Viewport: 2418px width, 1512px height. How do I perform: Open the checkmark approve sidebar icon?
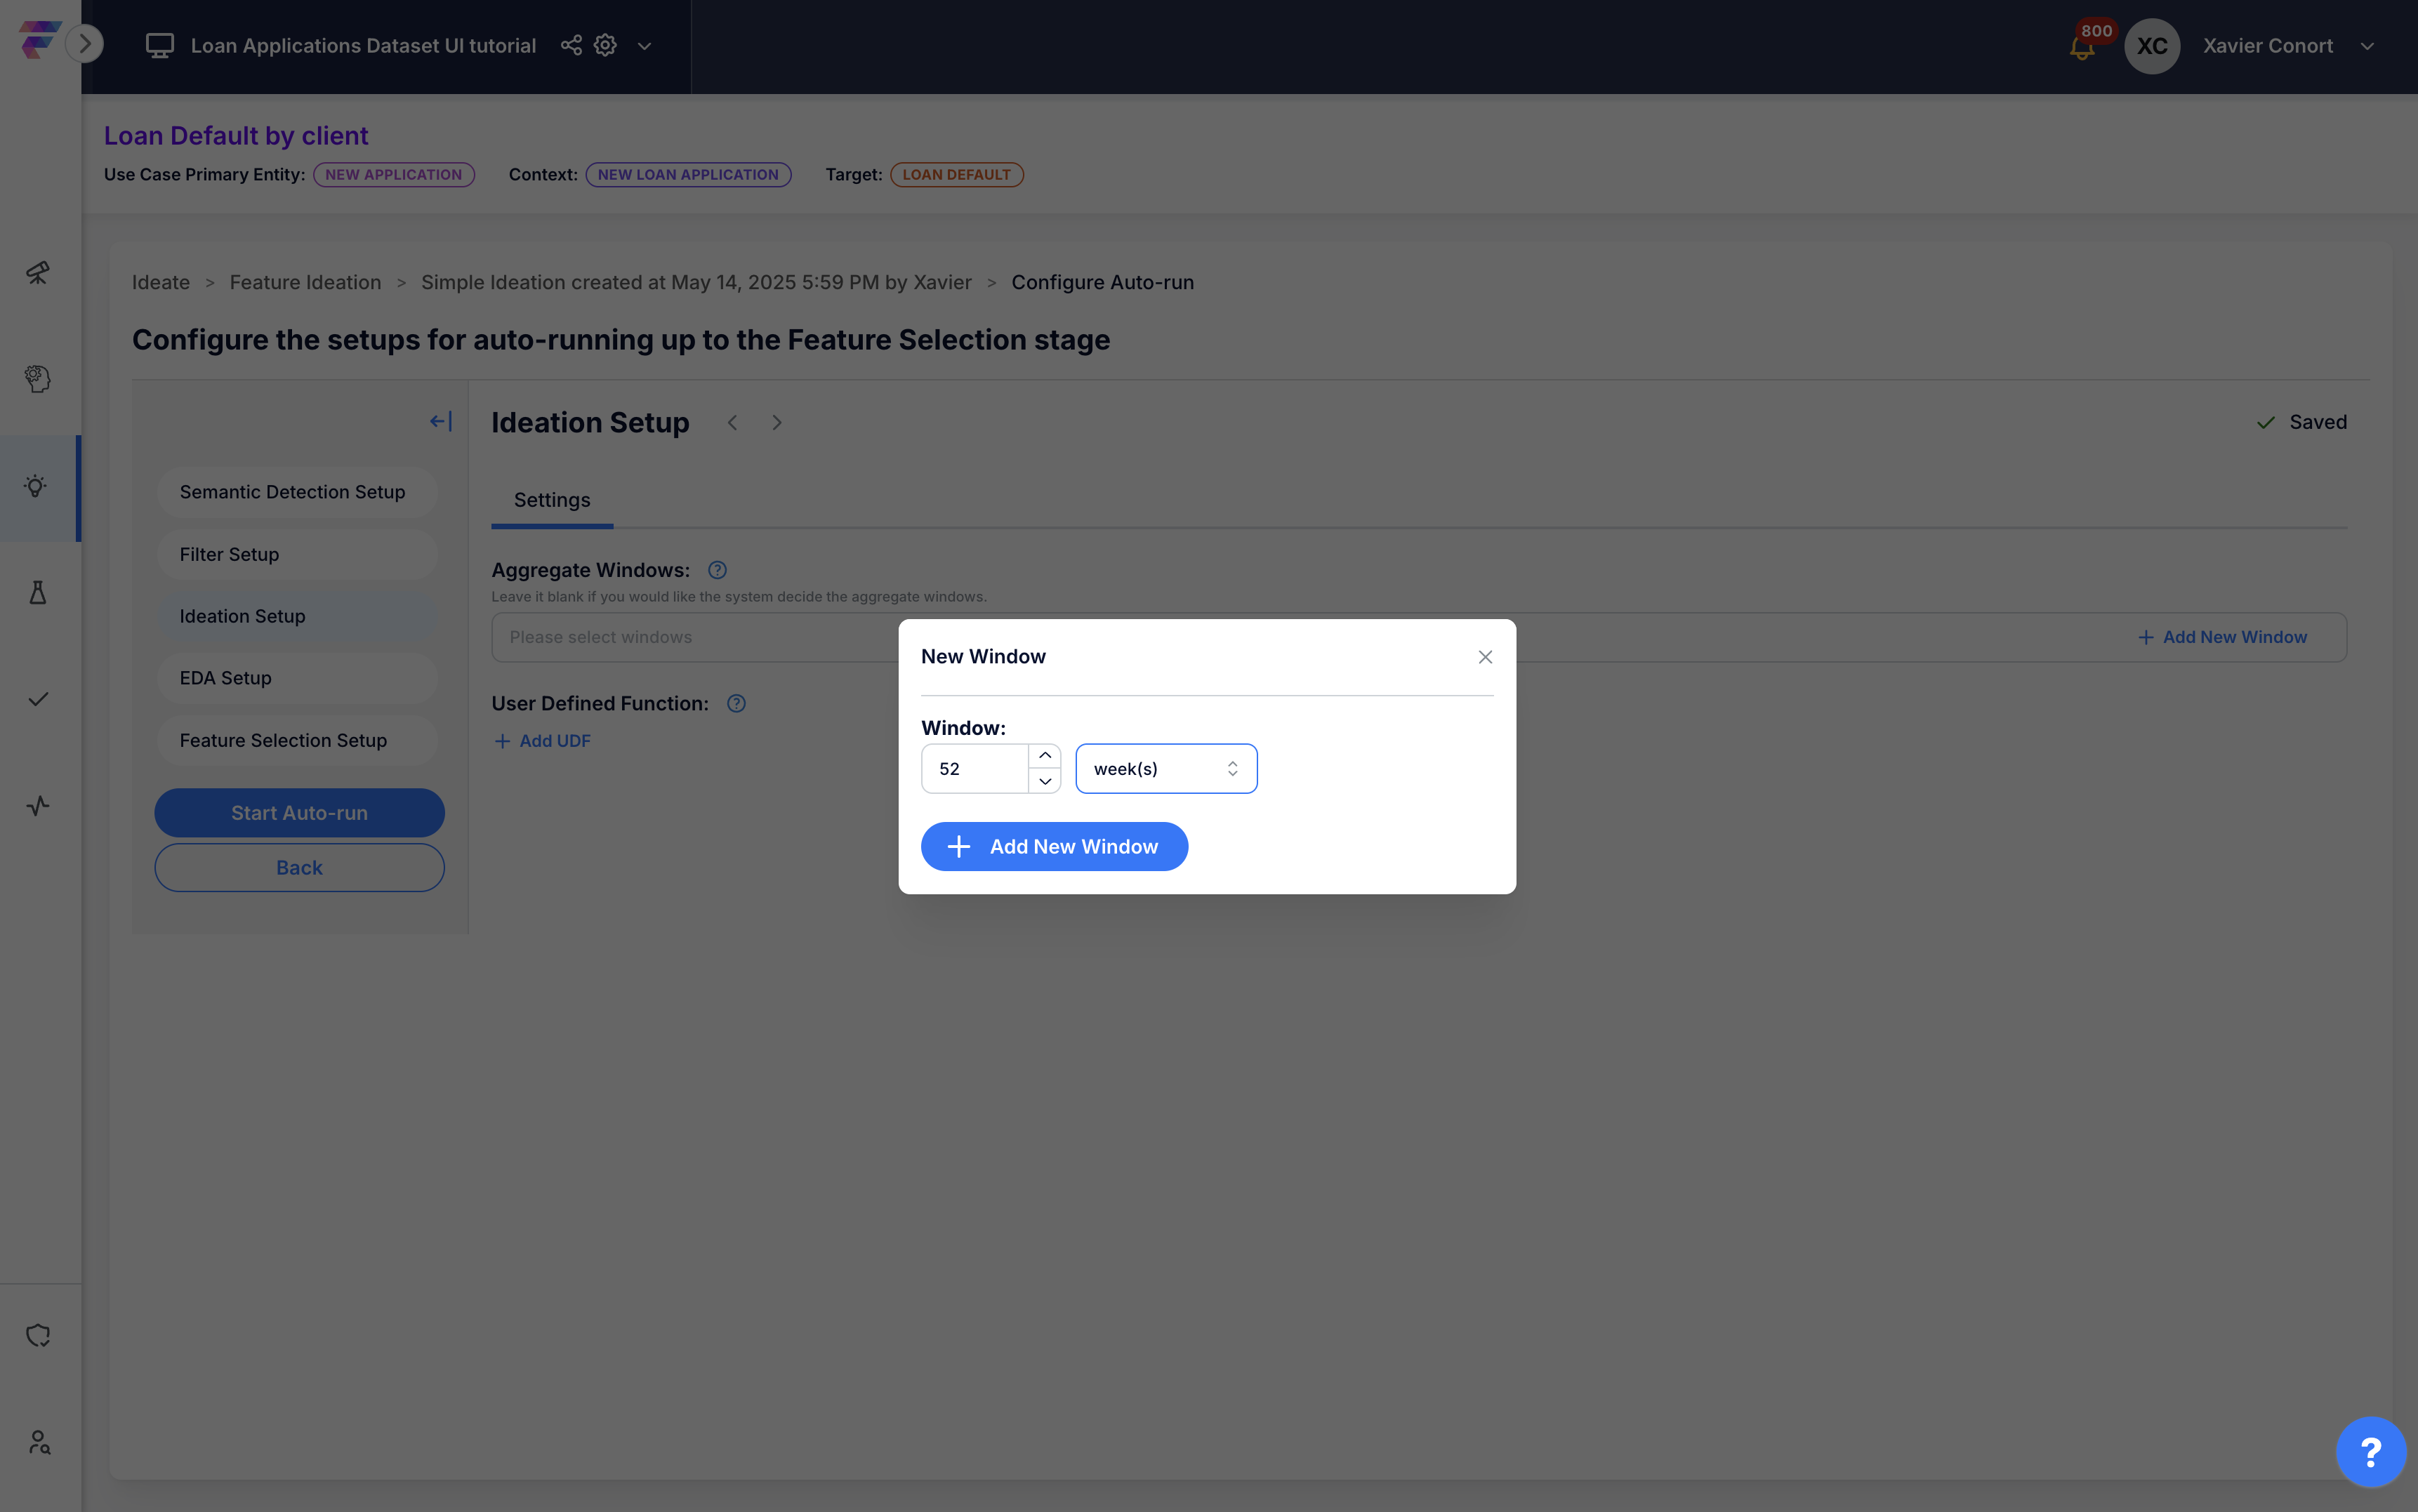tap(38, 699)
